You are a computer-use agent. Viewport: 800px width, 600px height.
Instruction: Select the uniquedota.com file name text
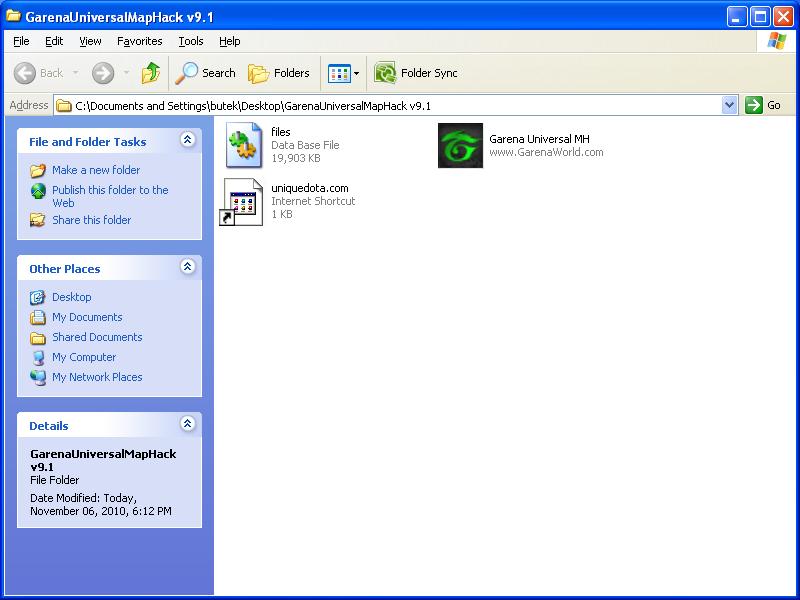point(310,188)
